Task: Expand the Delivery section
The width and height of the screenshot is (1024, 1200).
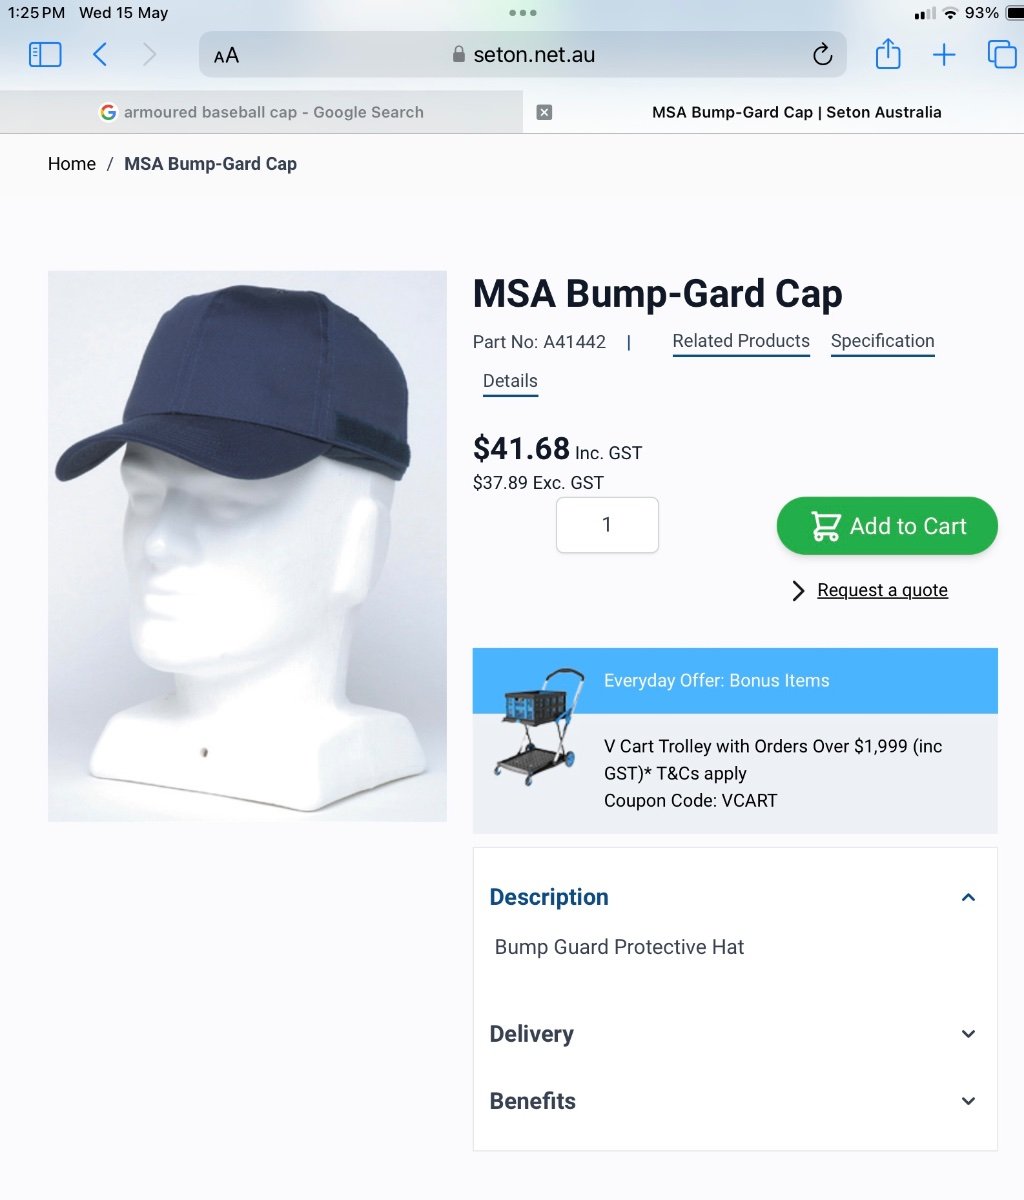Action: [x=735, y=1034]
